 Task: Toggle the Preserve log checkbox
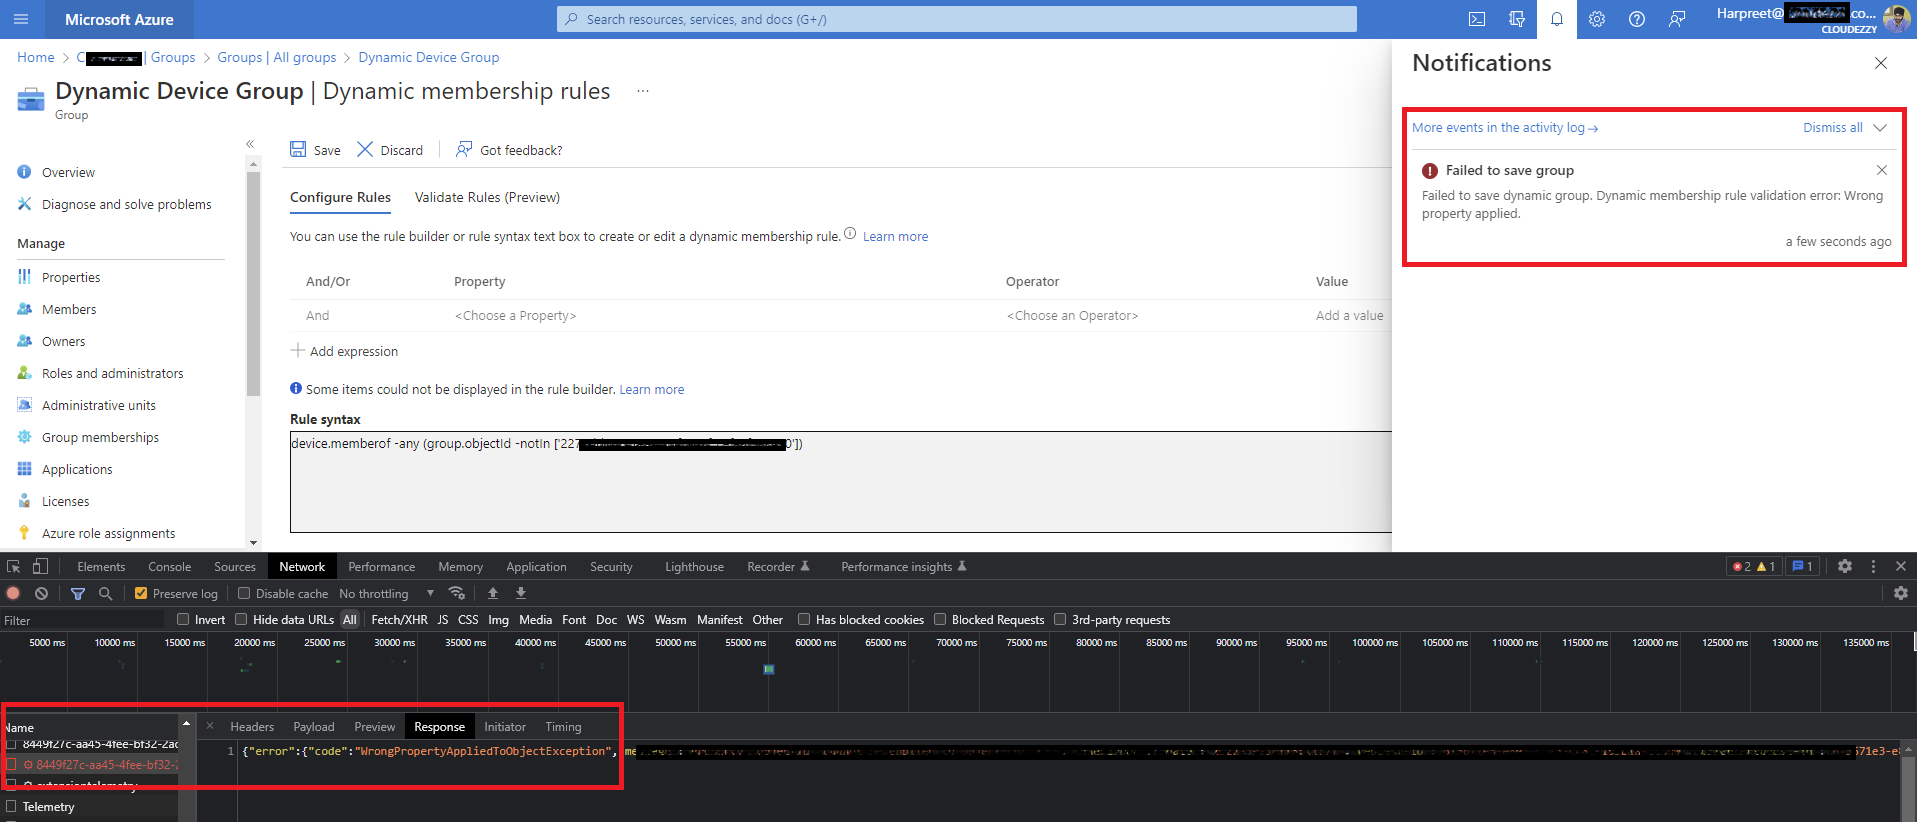pyautogui.click(x=141, y=593)
